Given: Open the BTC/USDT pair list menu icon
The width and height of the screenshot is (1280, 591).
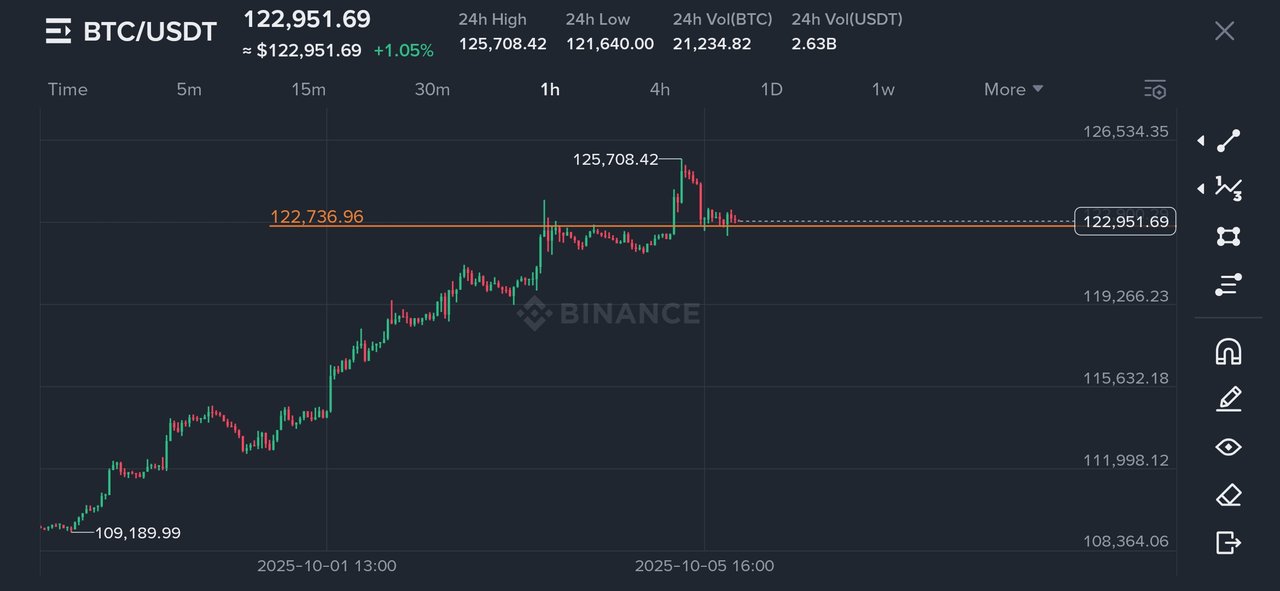Looking at the screenshot, I should [59, 31].
